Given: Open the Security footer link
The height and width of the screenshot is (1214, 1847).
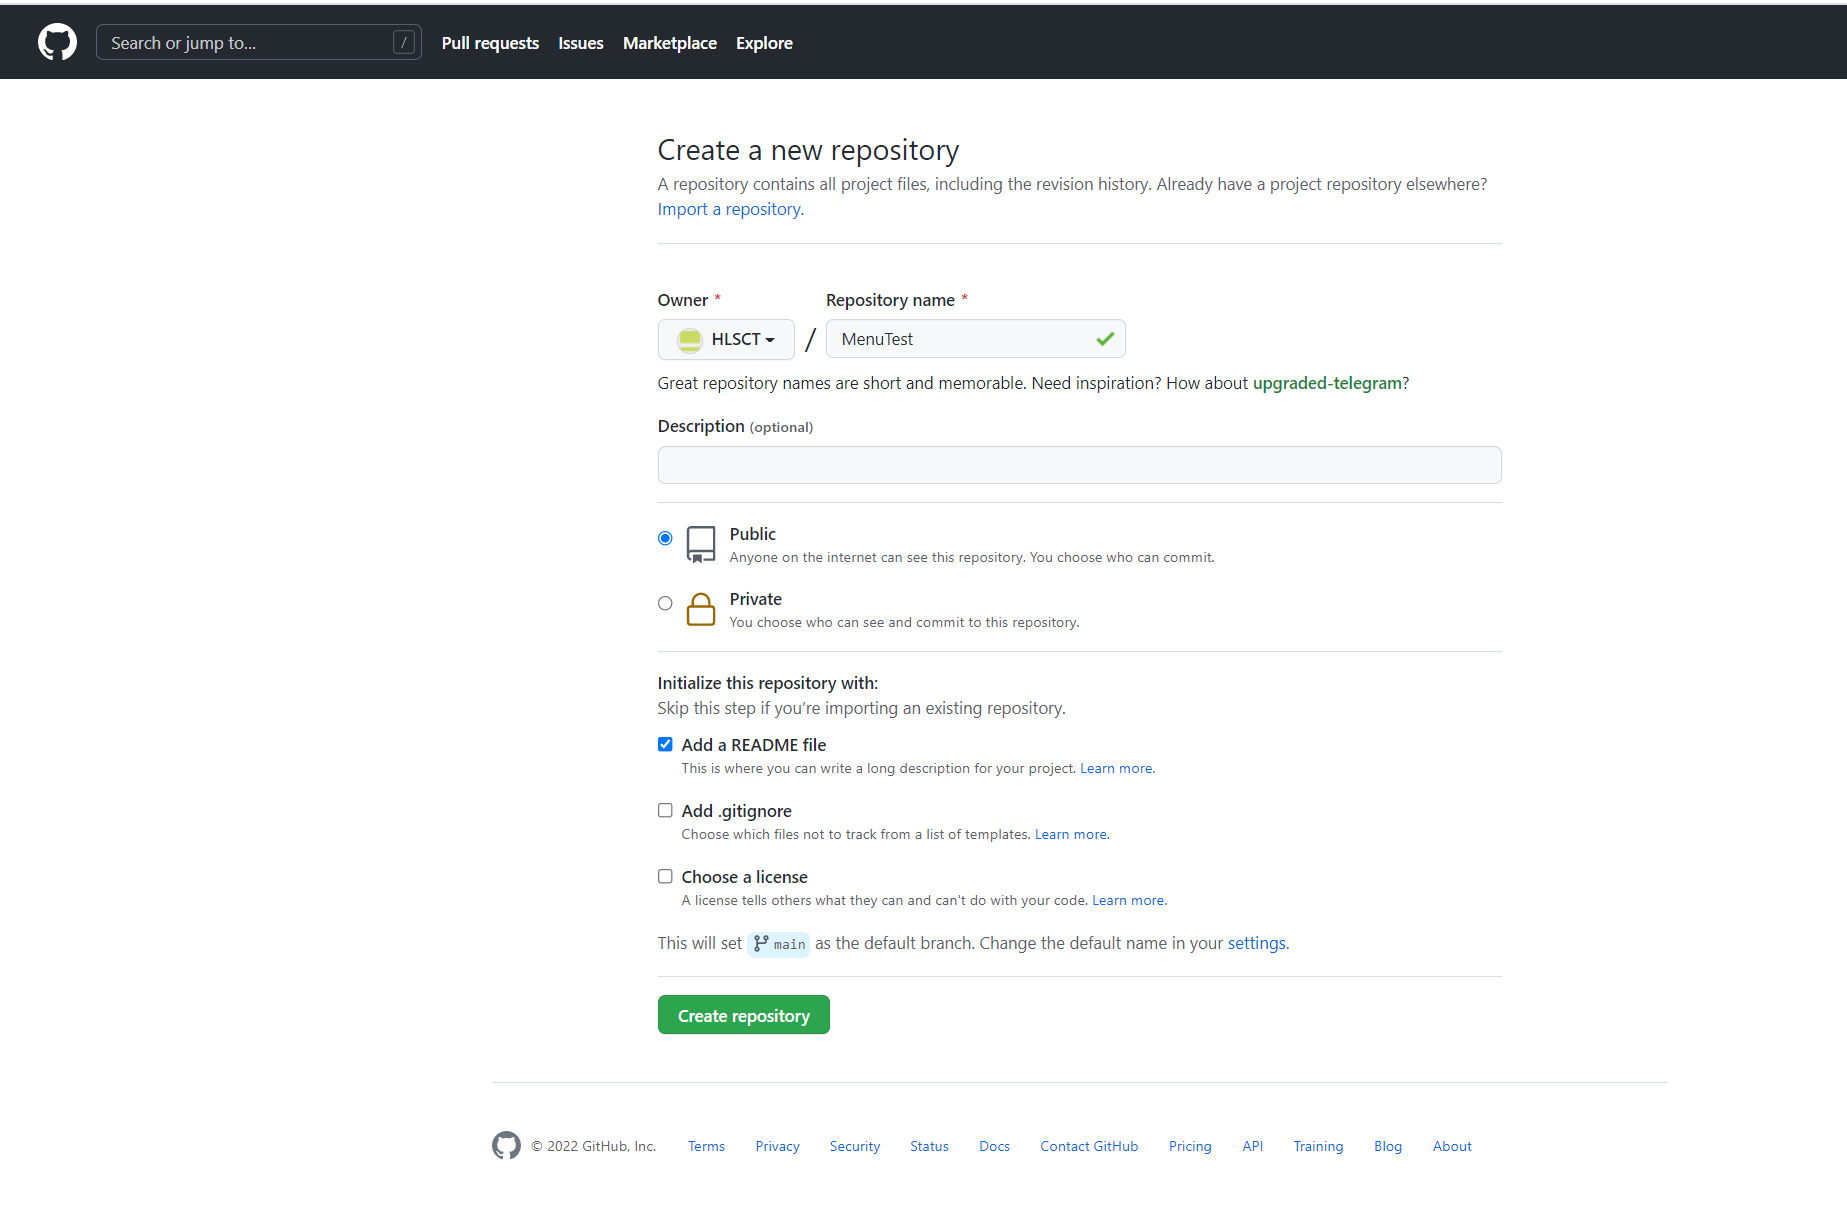Looking at the screenshot, I should click(855, 1146).
